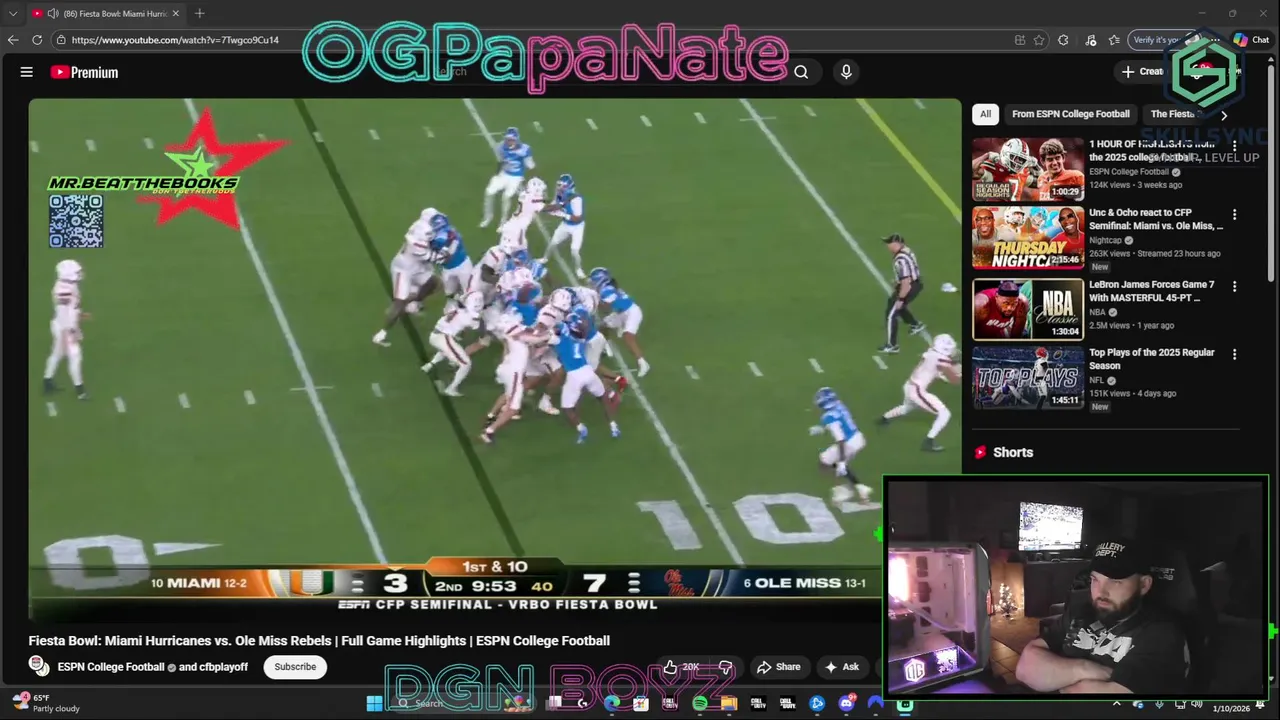
Task: Open Top Plays 2025 Regular Season title
Action: (x=1151, y=359)
